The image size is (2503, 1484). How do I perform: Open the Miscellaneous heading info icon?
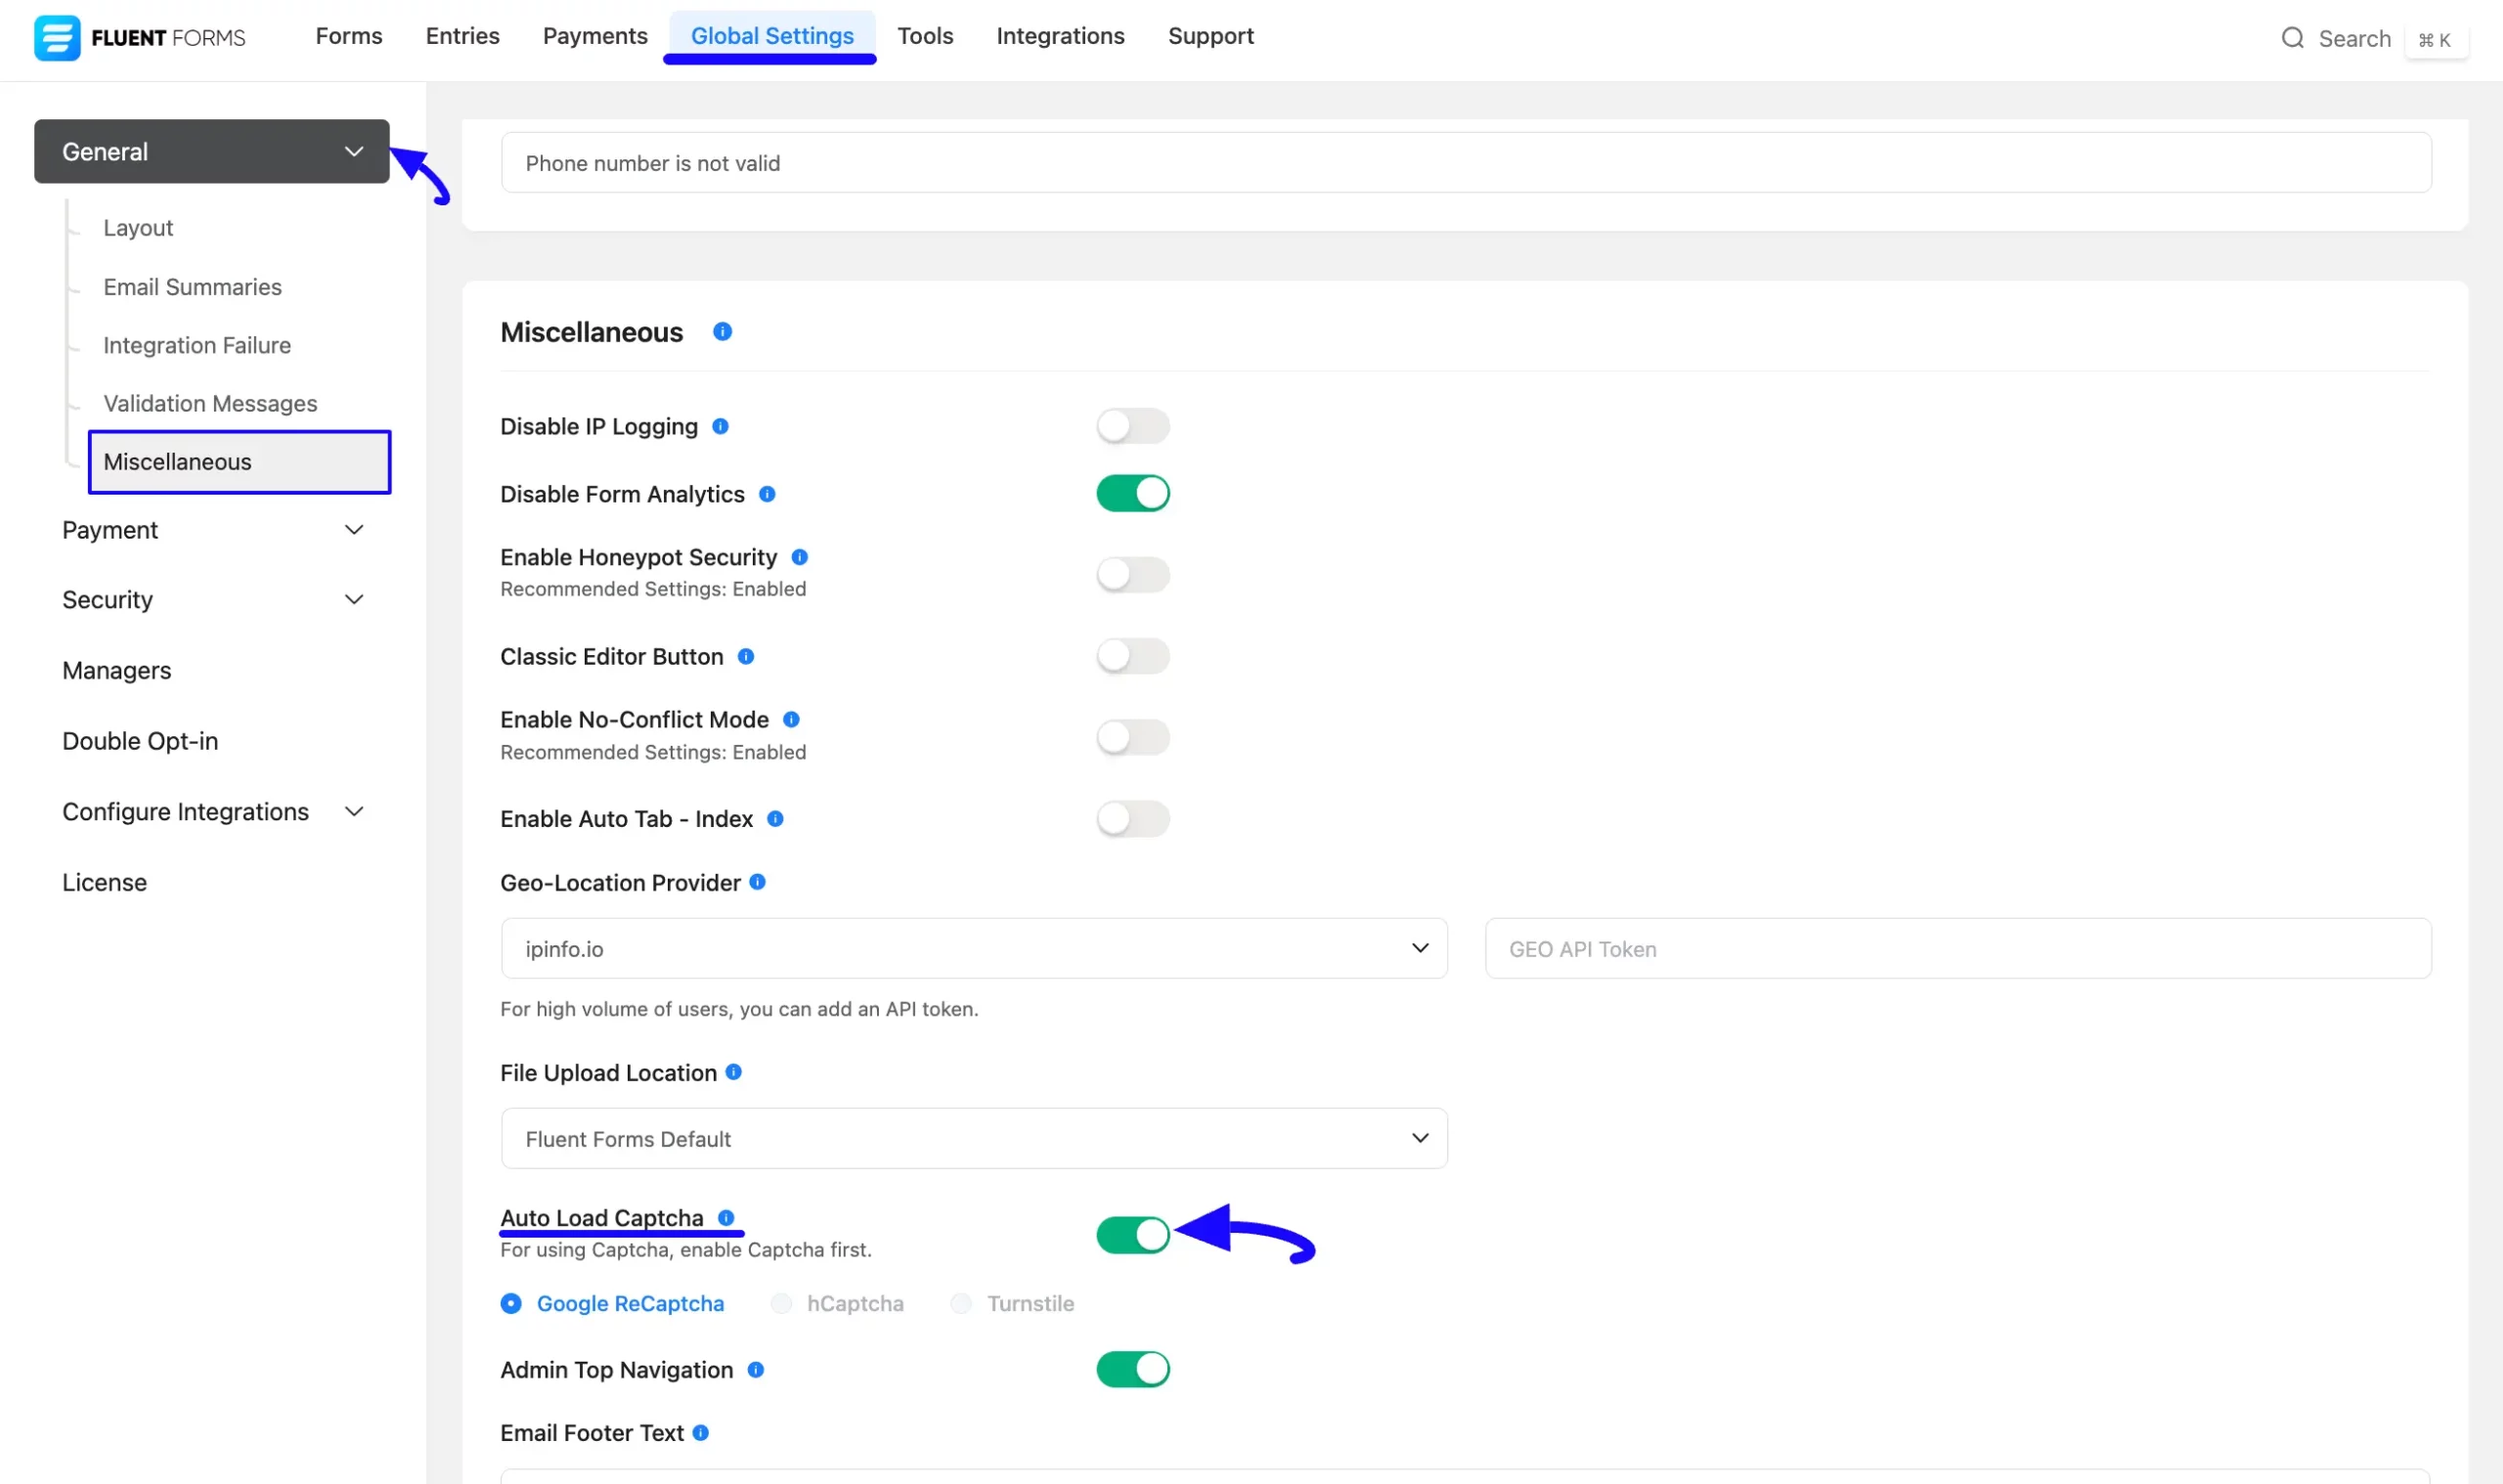click(x=722, y=332)
